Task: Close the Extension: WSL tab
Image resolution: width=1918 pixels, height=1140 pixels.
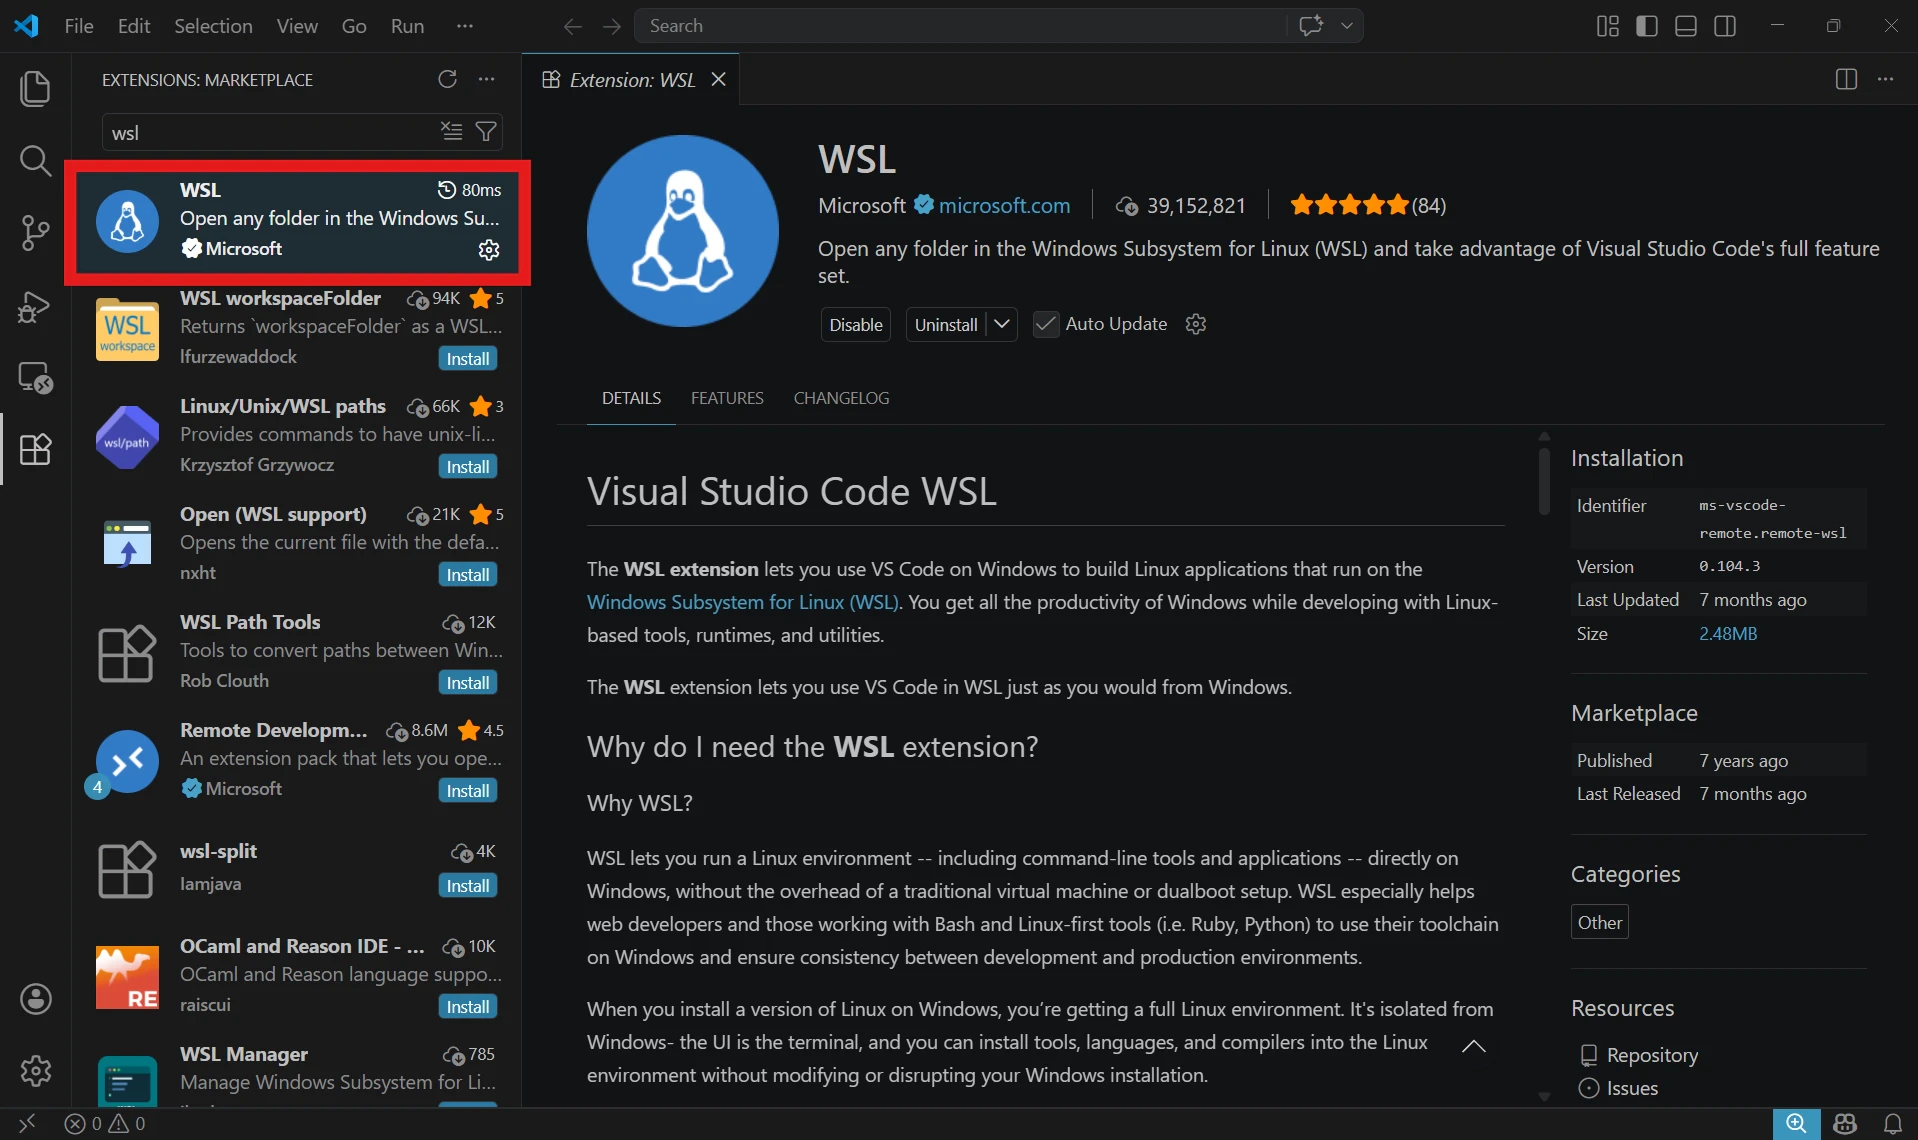Action: 718,79
